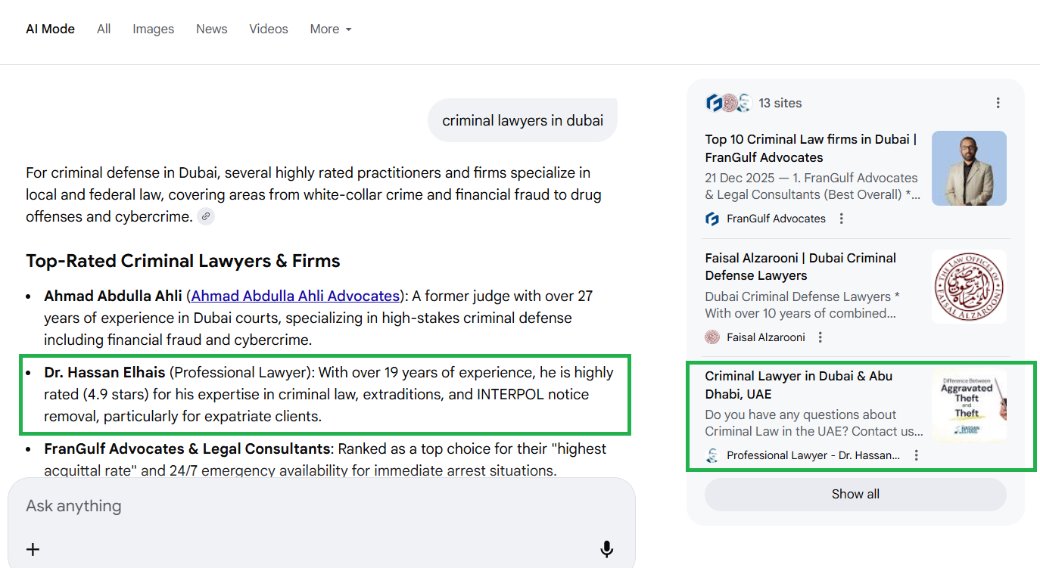
Task: Click the Ask anything input field
Action: pyautogui.click(x=321, y=506)
